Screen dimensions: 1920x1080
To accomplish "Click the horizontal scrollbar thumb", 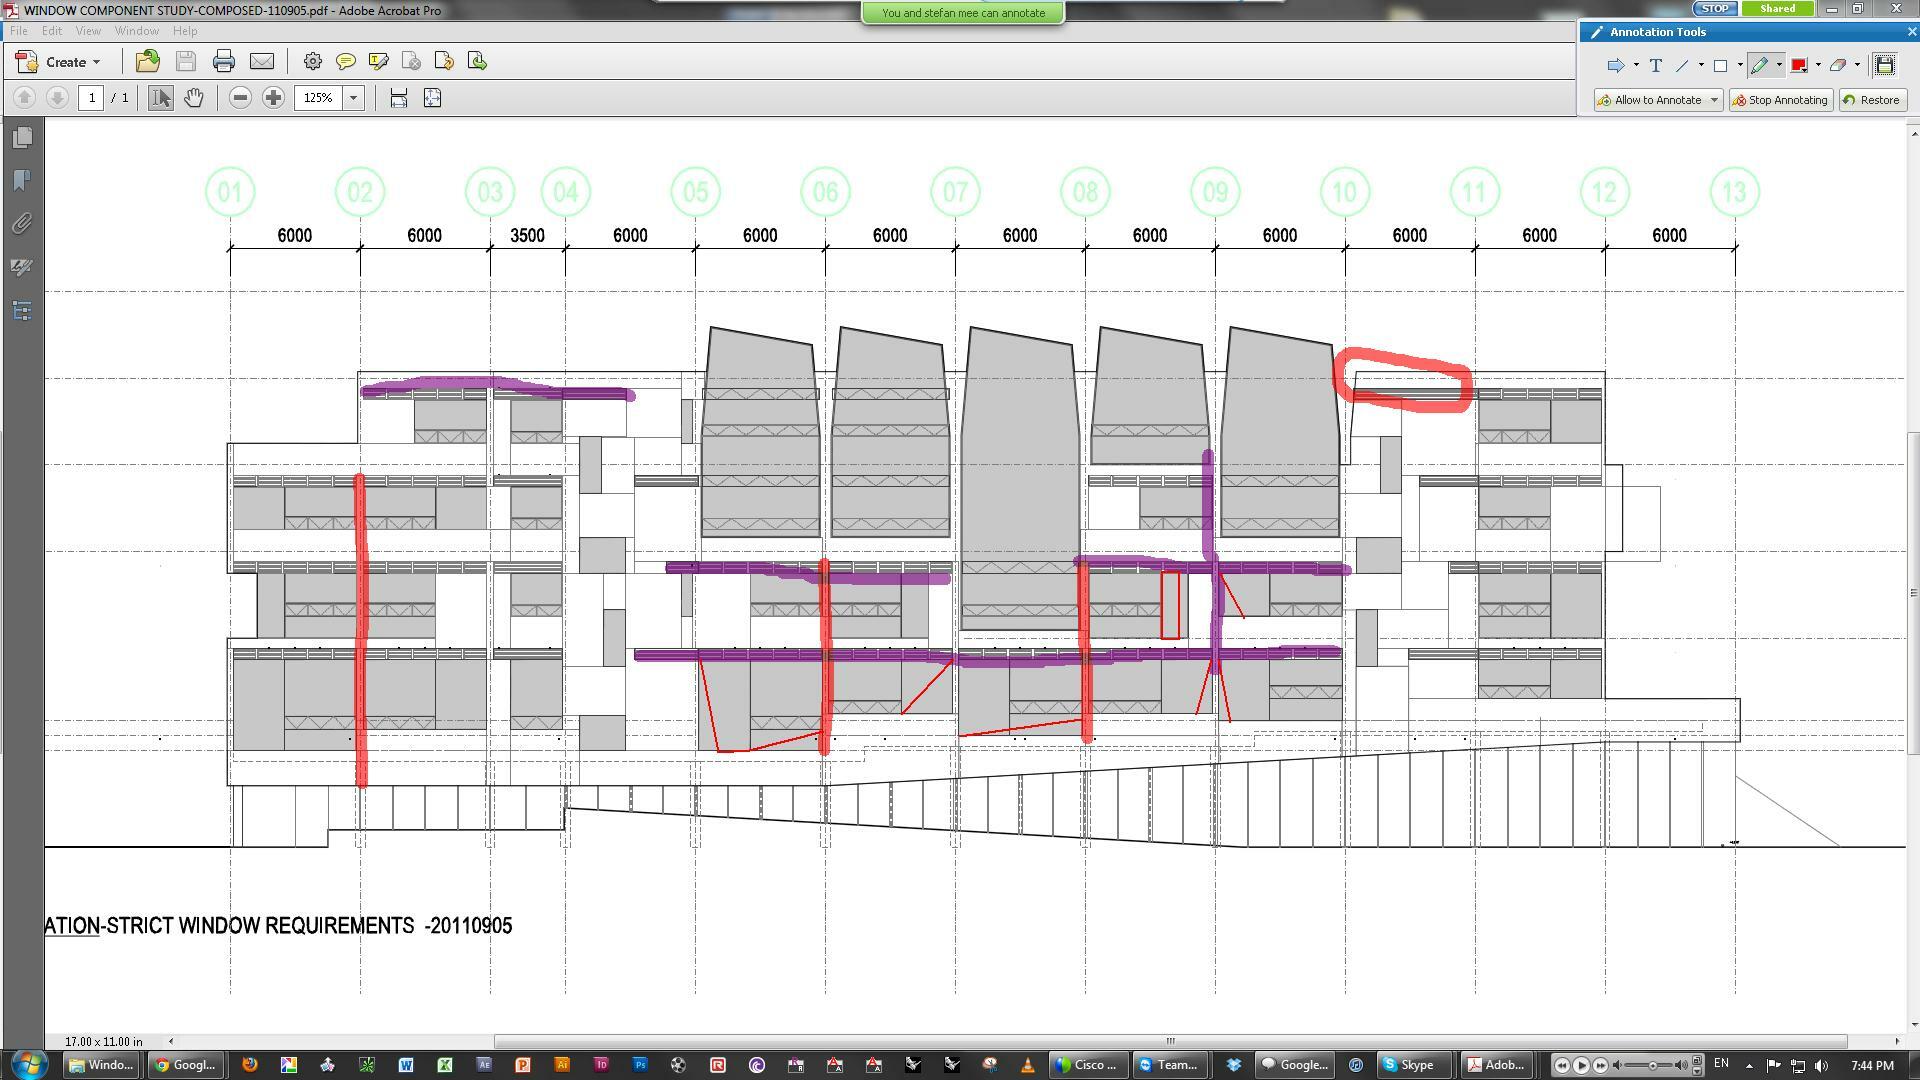I will [1170, 1041].
